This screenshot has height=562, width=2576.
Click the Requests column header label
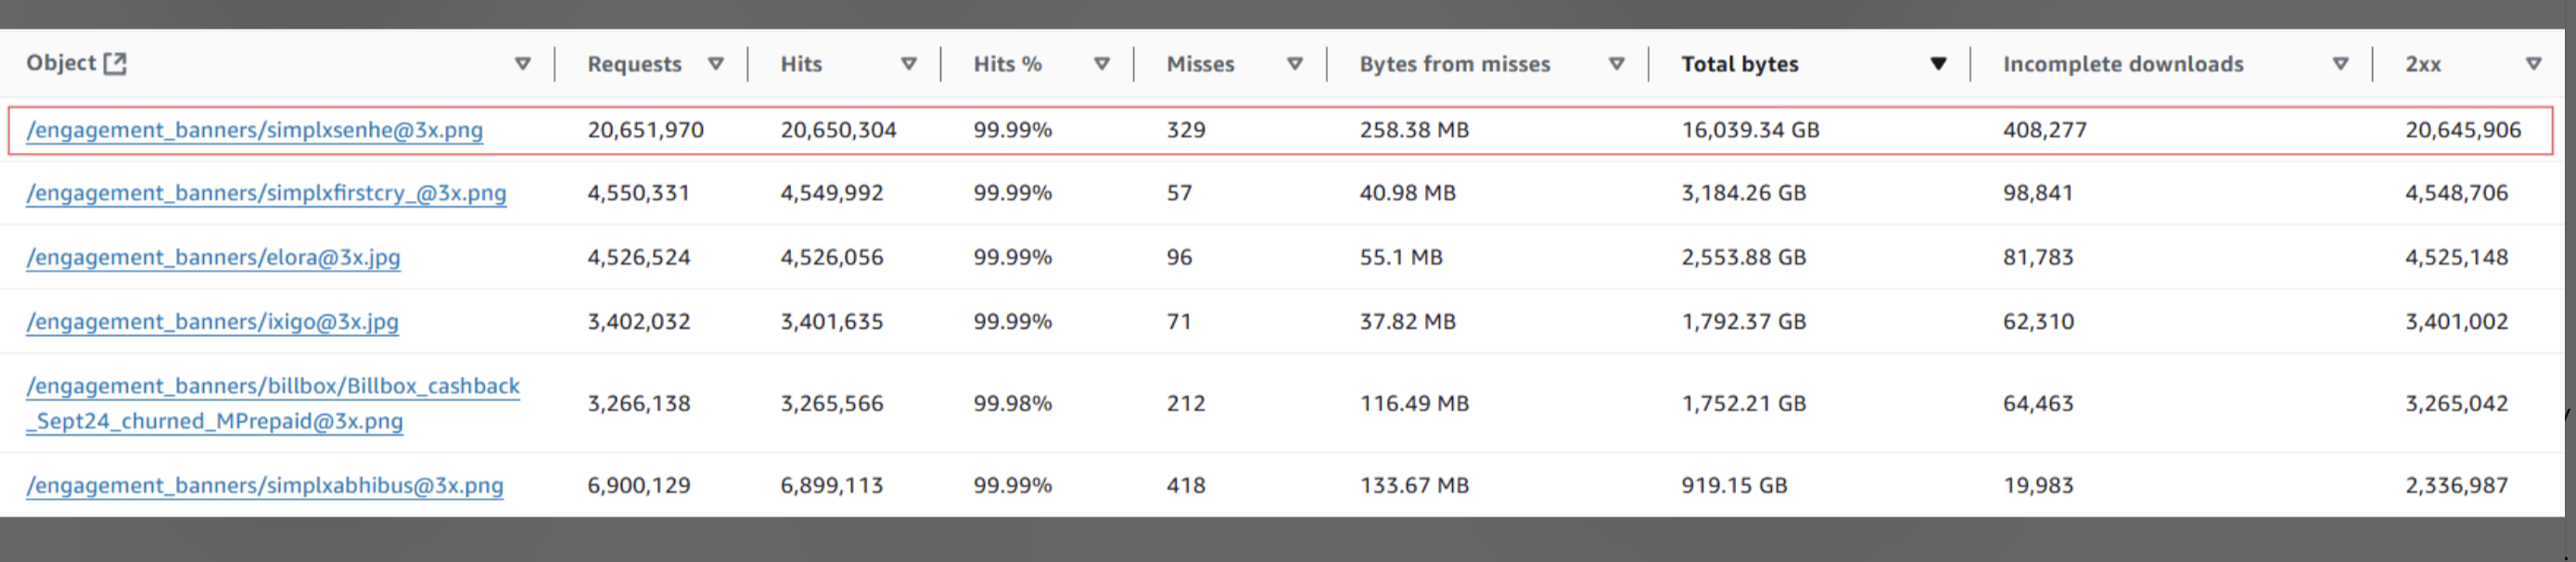[x=634, y=64]
